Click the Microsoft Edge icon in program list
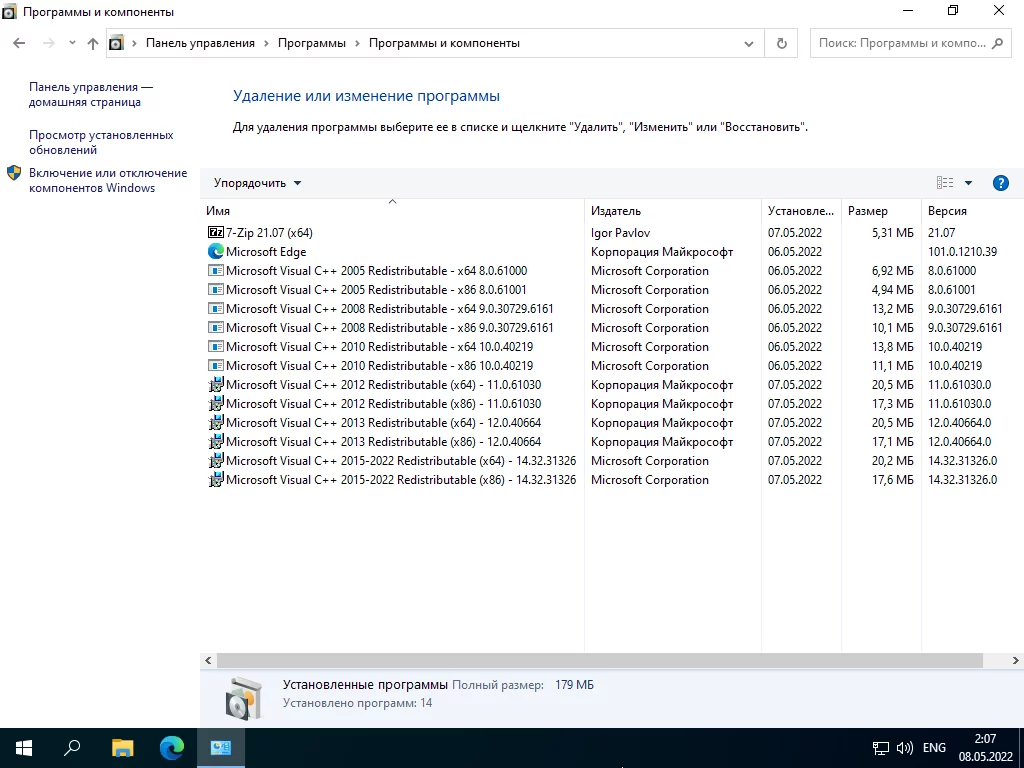The width and height of the screenshot is (1024, 768). point(216,251)
